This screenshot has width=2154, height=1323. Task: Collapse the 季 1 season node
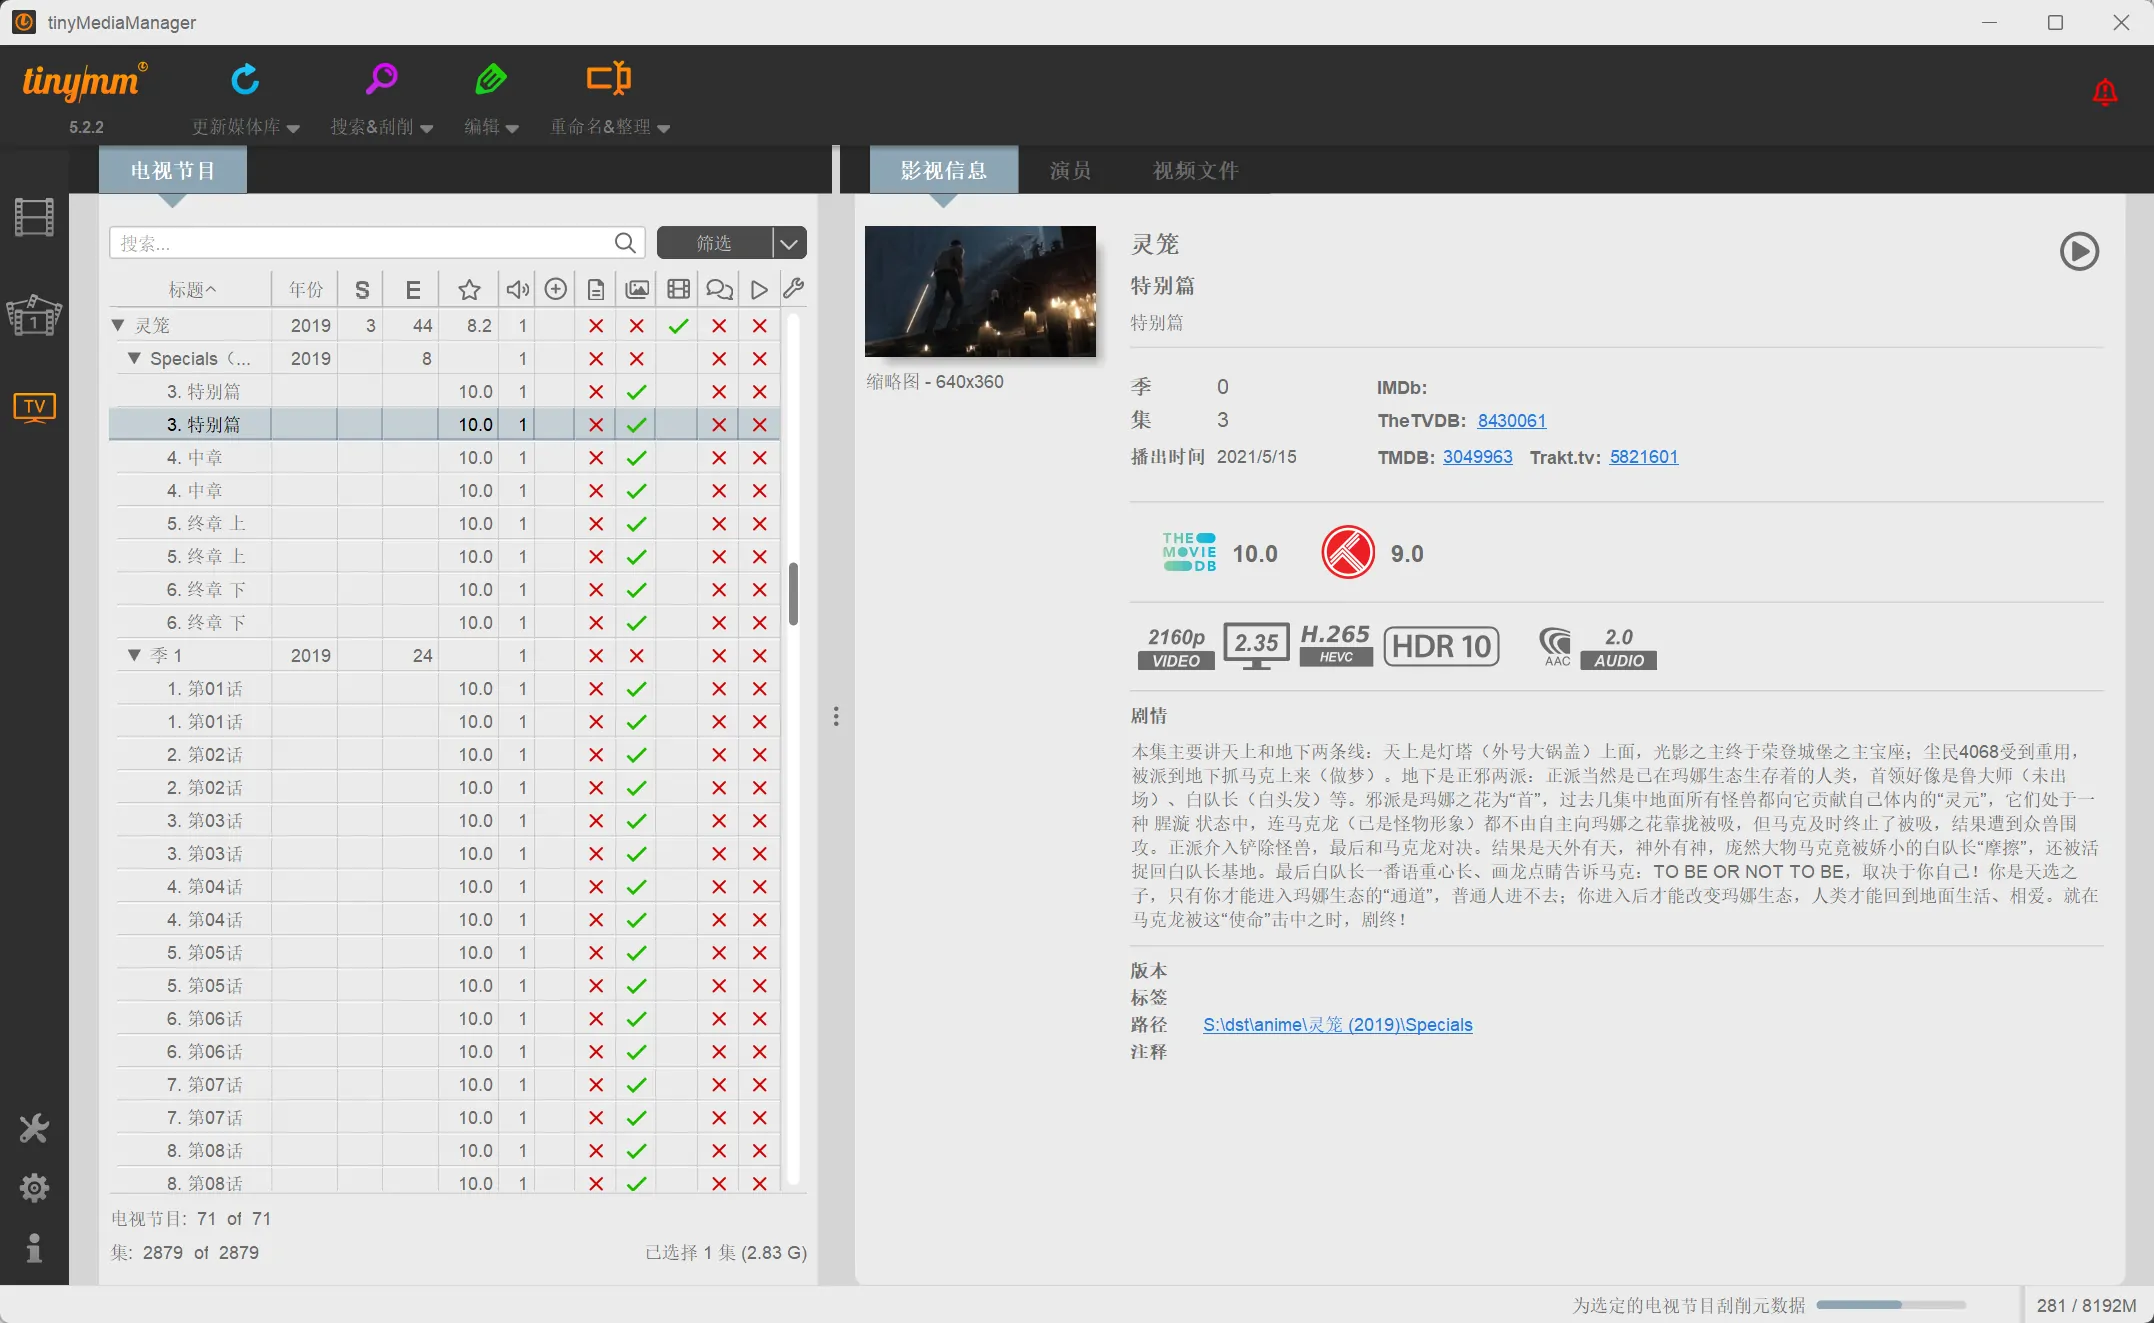point(134,655)
